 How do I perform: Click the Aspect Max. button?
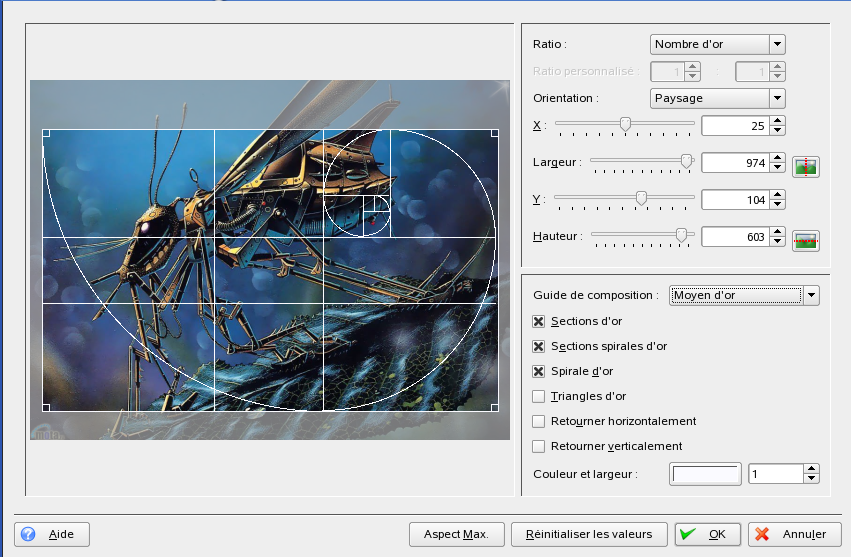[456, 534]
